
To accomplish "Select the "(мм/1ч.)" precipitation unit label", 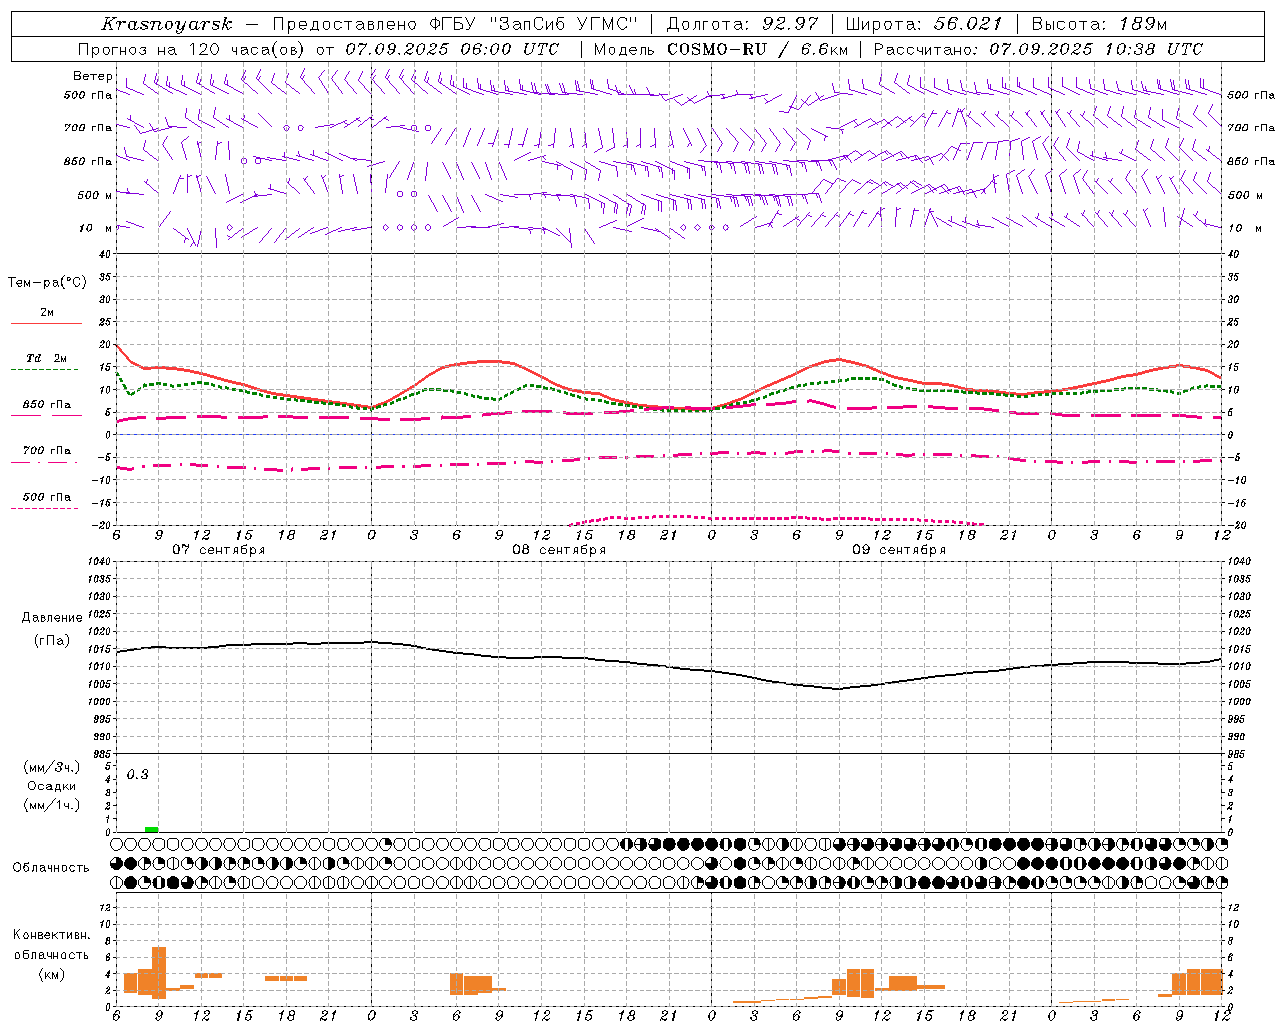I will (52, 805).
